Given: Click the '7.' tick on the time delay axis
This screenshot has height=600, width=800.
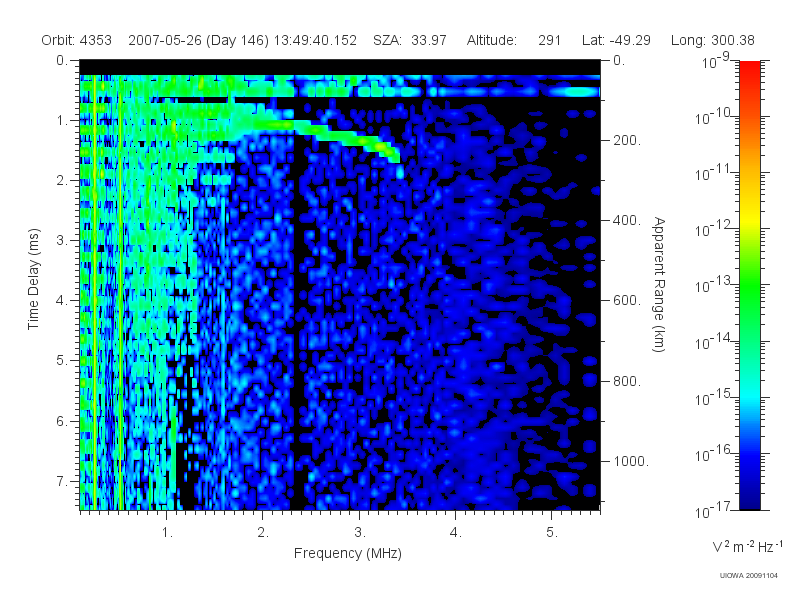Looking at the screenshot, I should tap(62, 481).
